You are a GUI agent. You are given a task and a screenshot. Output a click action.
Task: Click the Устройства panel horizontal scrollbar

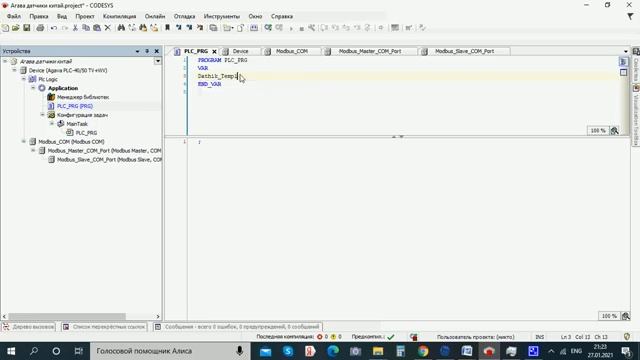[67, 316]
